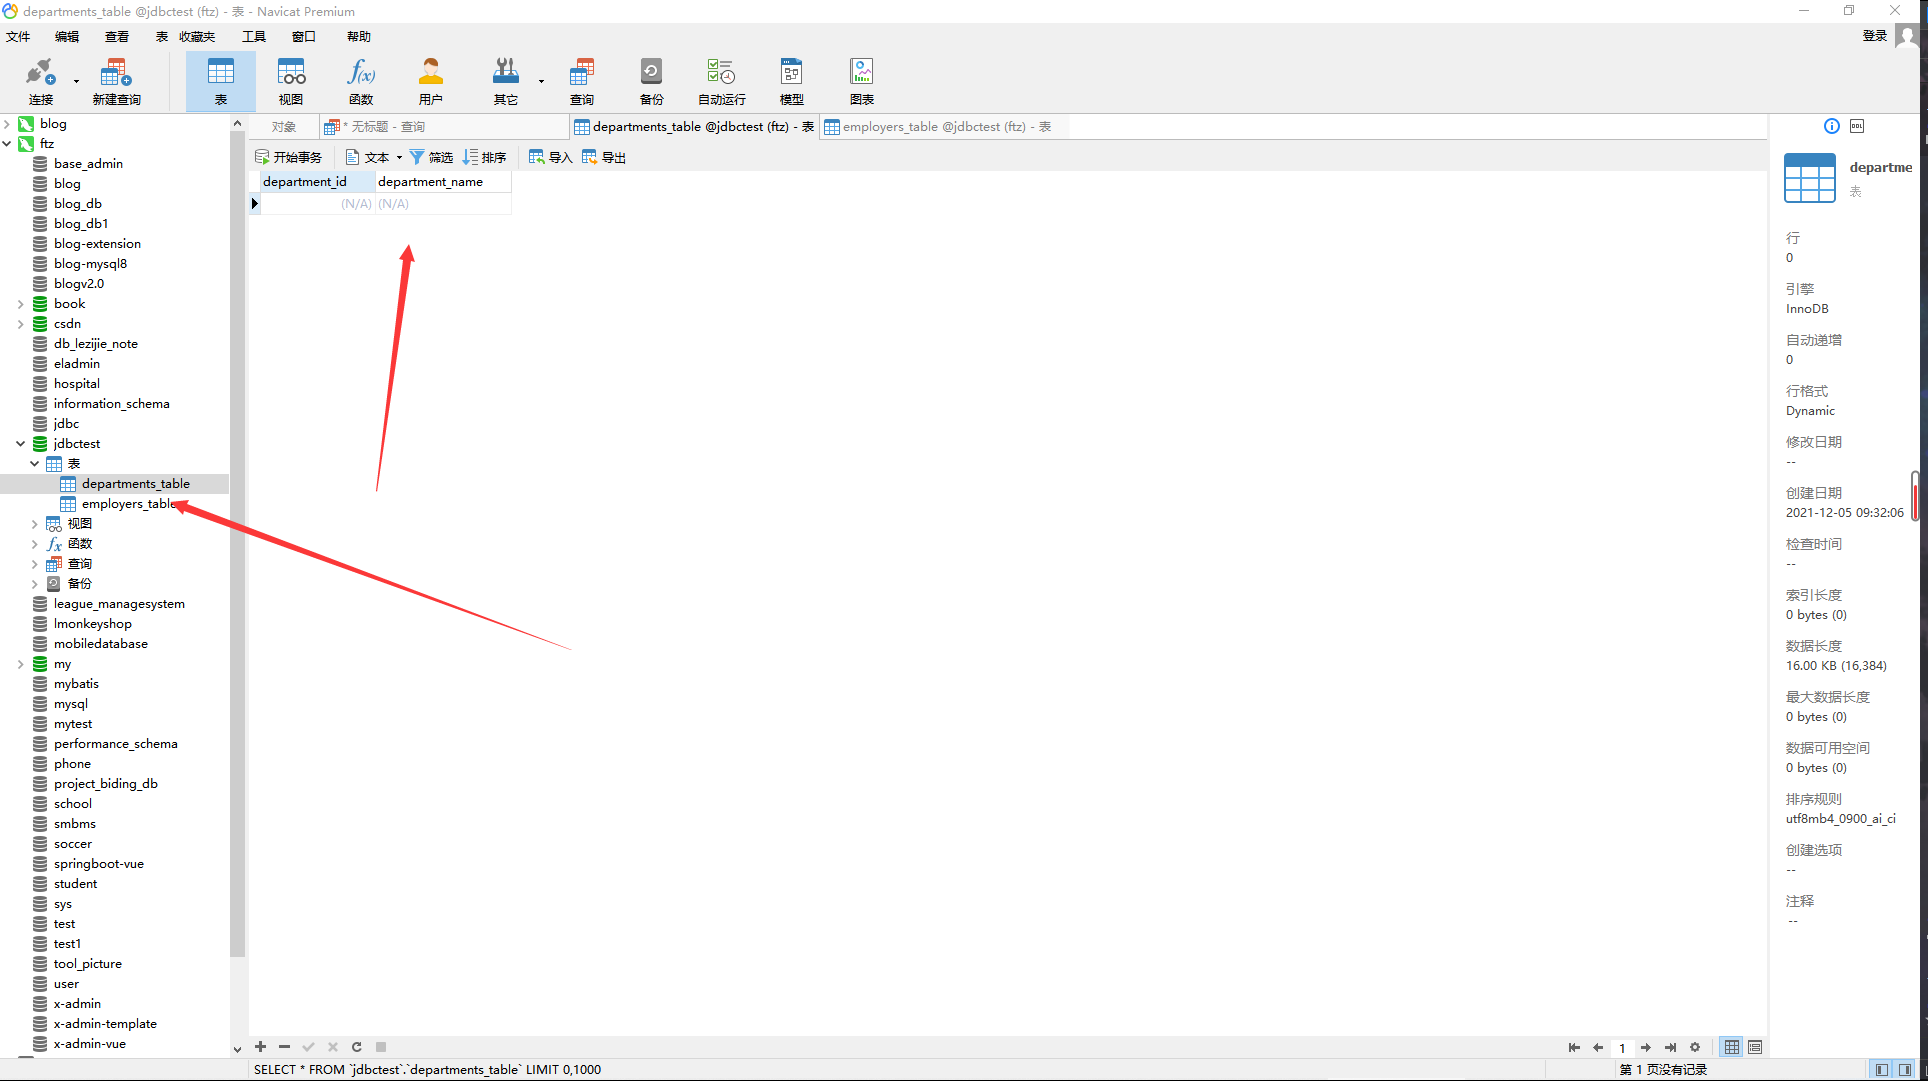Click the department_name (N/A) cell
This screenshot has width=1928, height=1081.
(443, 204)
